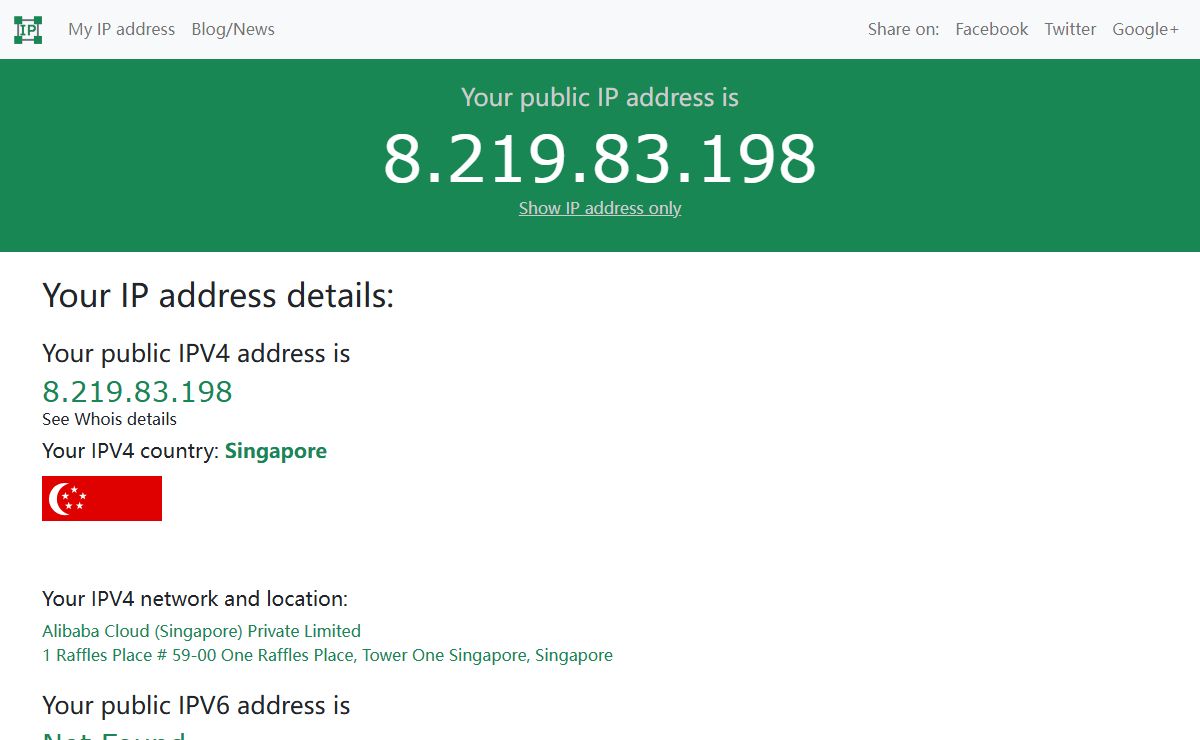Open Alibaba Cloud (Singapore) Private Limited link
Image resolution: width=1200 pixels, height=740 pixels.
(x=201, y=631)
